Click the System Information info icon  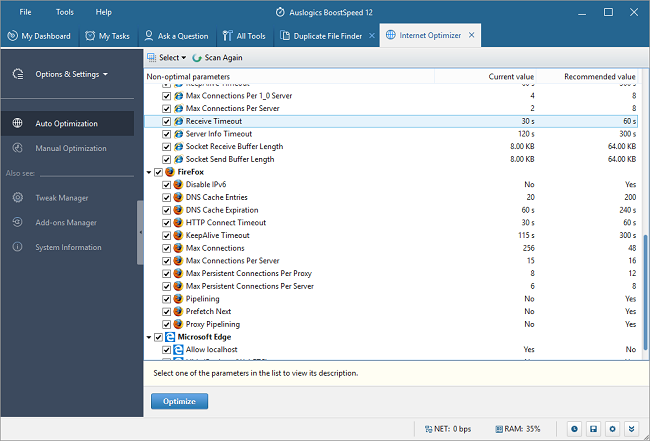(x=17, y=247)
